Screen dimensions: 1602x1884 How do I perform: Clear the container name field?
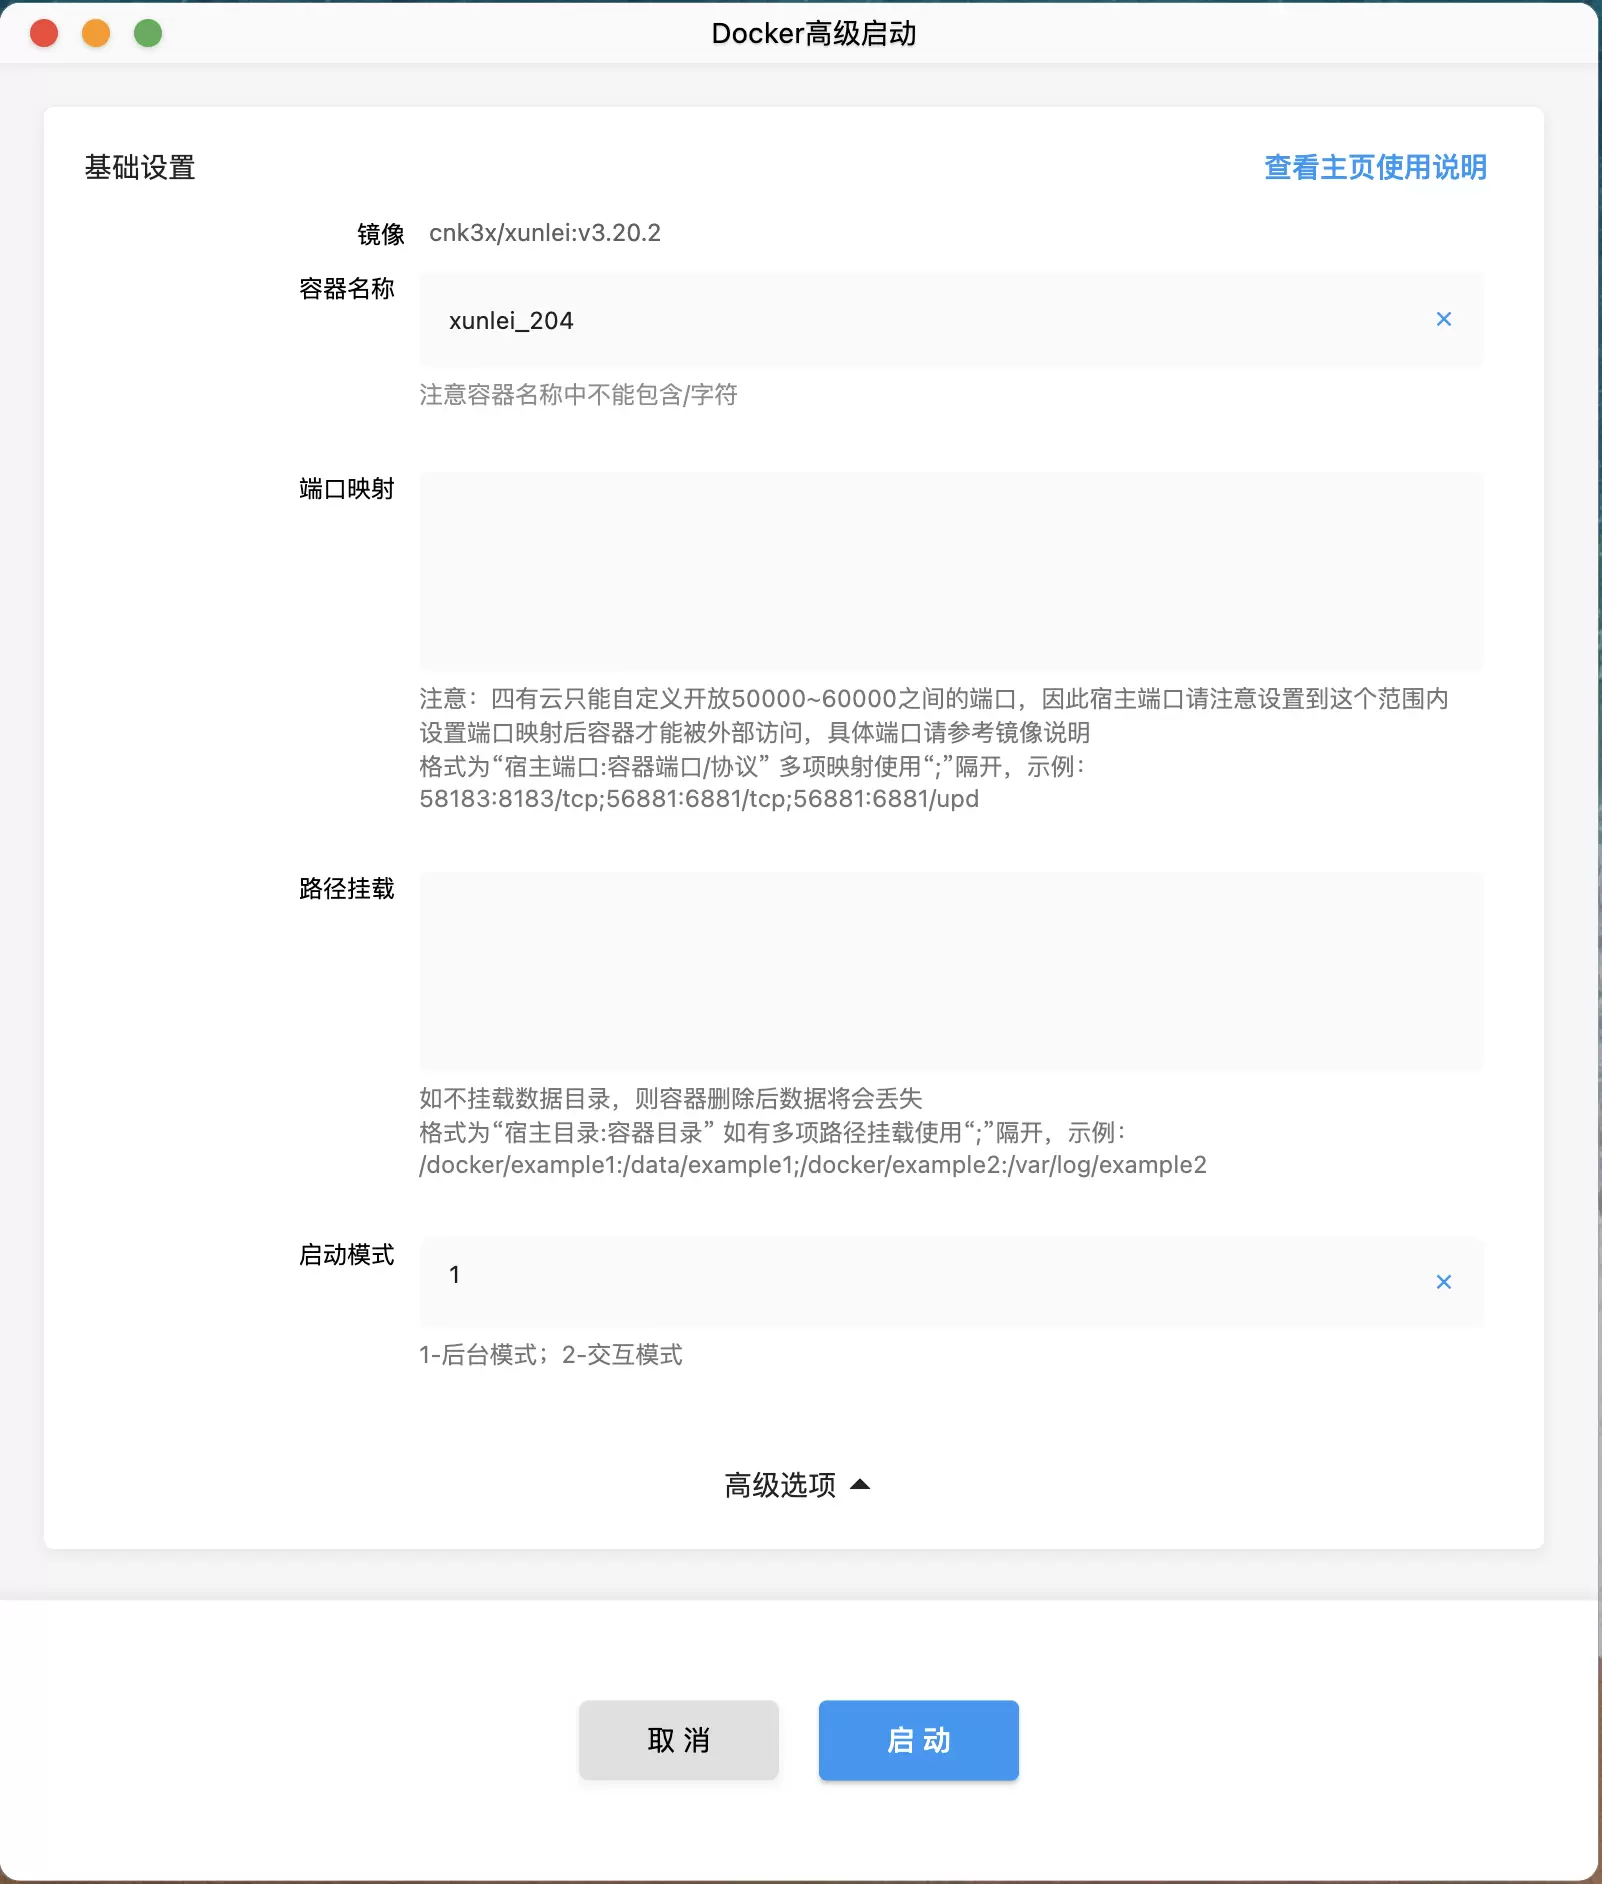pos(1443,319)
